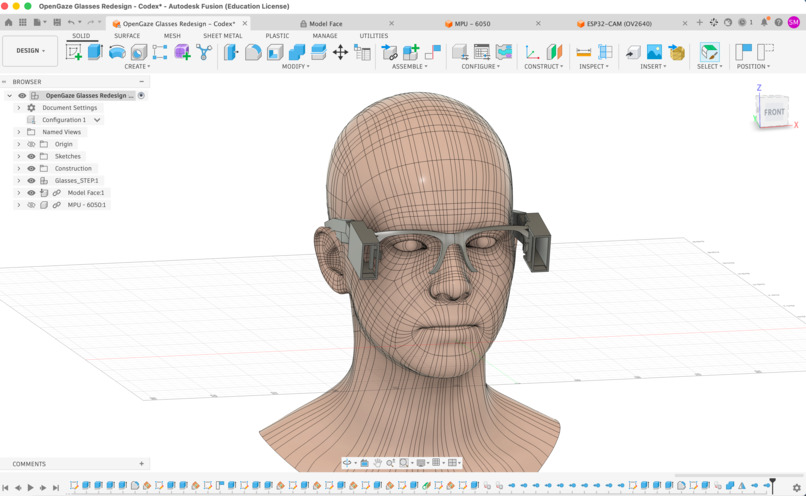Open the ASSEMBLE dropdown menu
806x496 pixels.
(410, 66)
